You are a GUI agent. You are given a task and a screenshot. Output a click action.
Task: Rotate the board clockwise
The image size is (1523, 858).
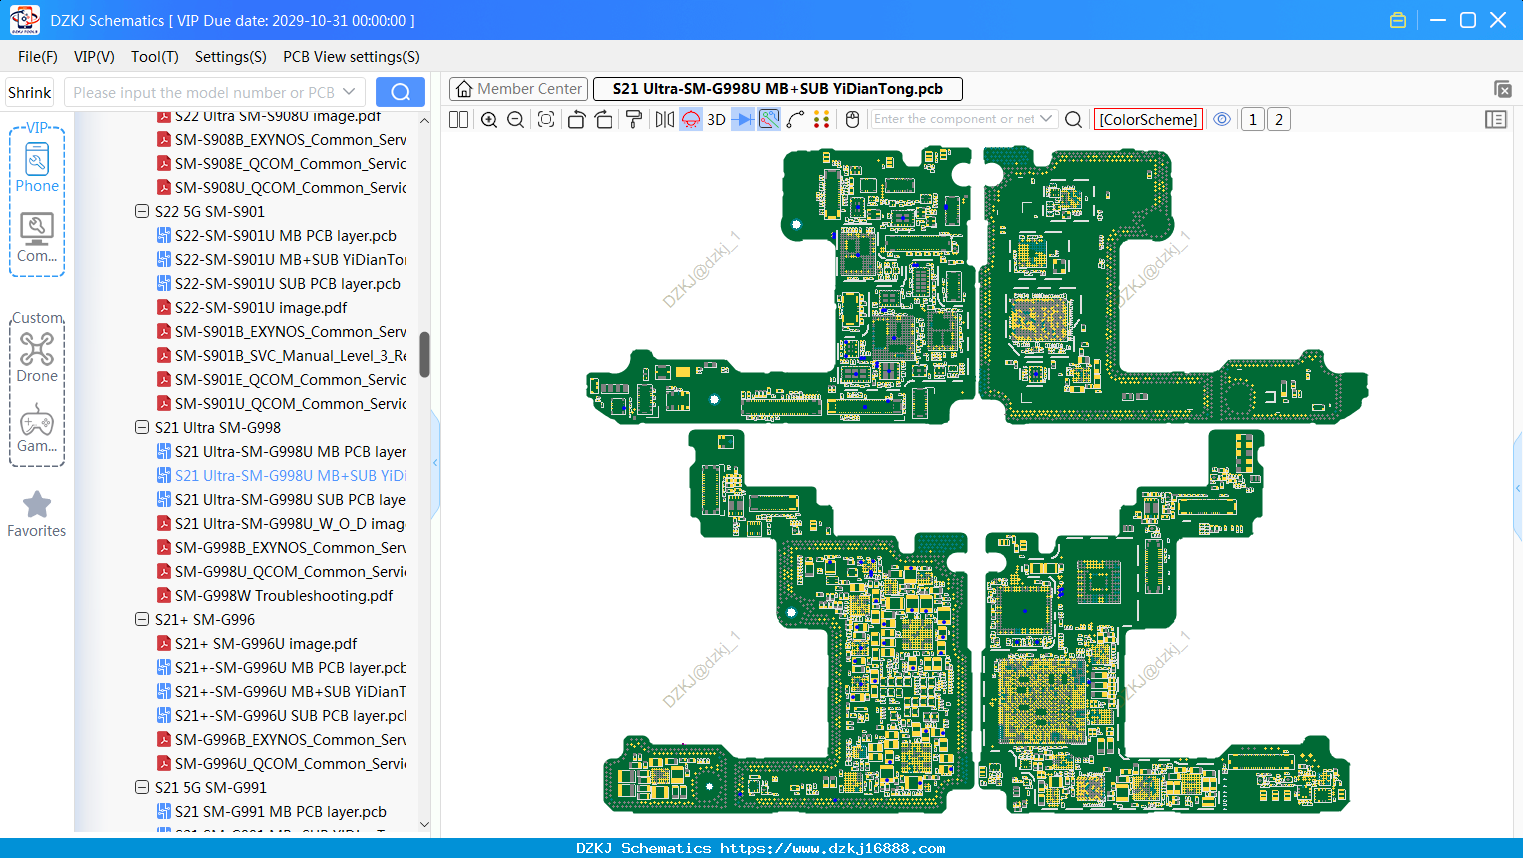(604, 120)
